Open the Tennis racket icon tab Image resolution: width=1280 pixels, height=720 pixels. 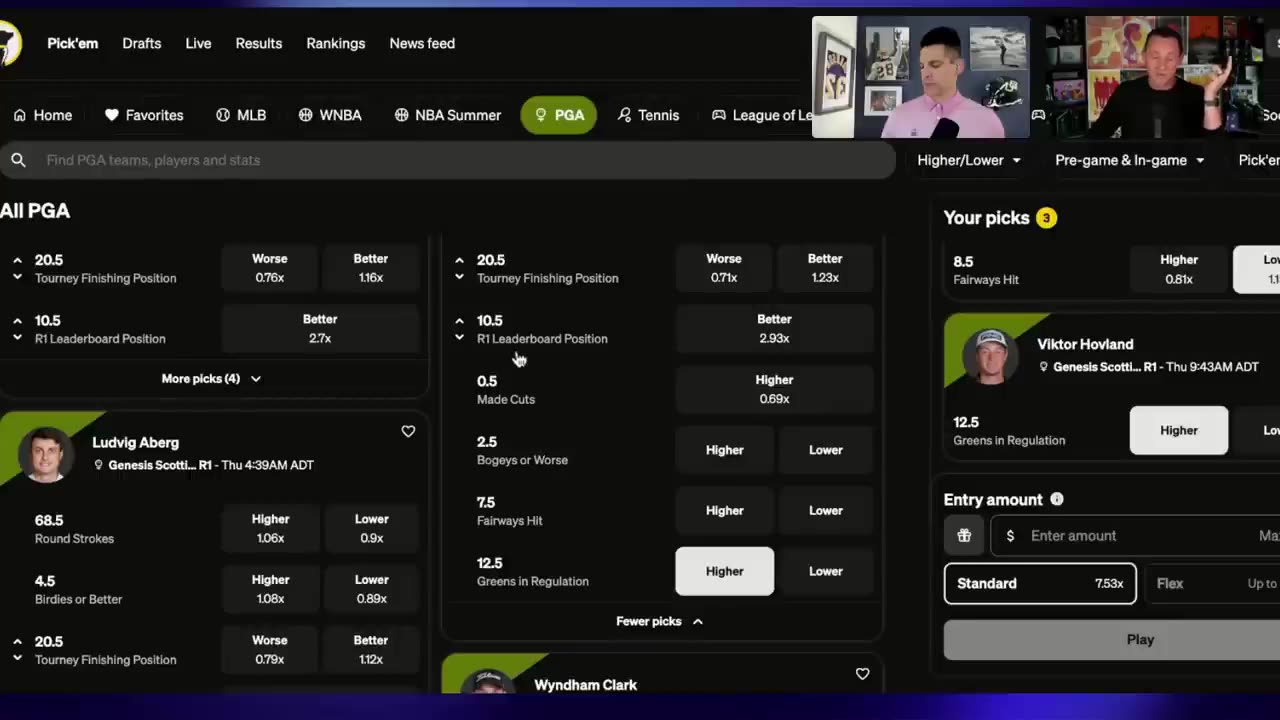[x=625, y=115]
